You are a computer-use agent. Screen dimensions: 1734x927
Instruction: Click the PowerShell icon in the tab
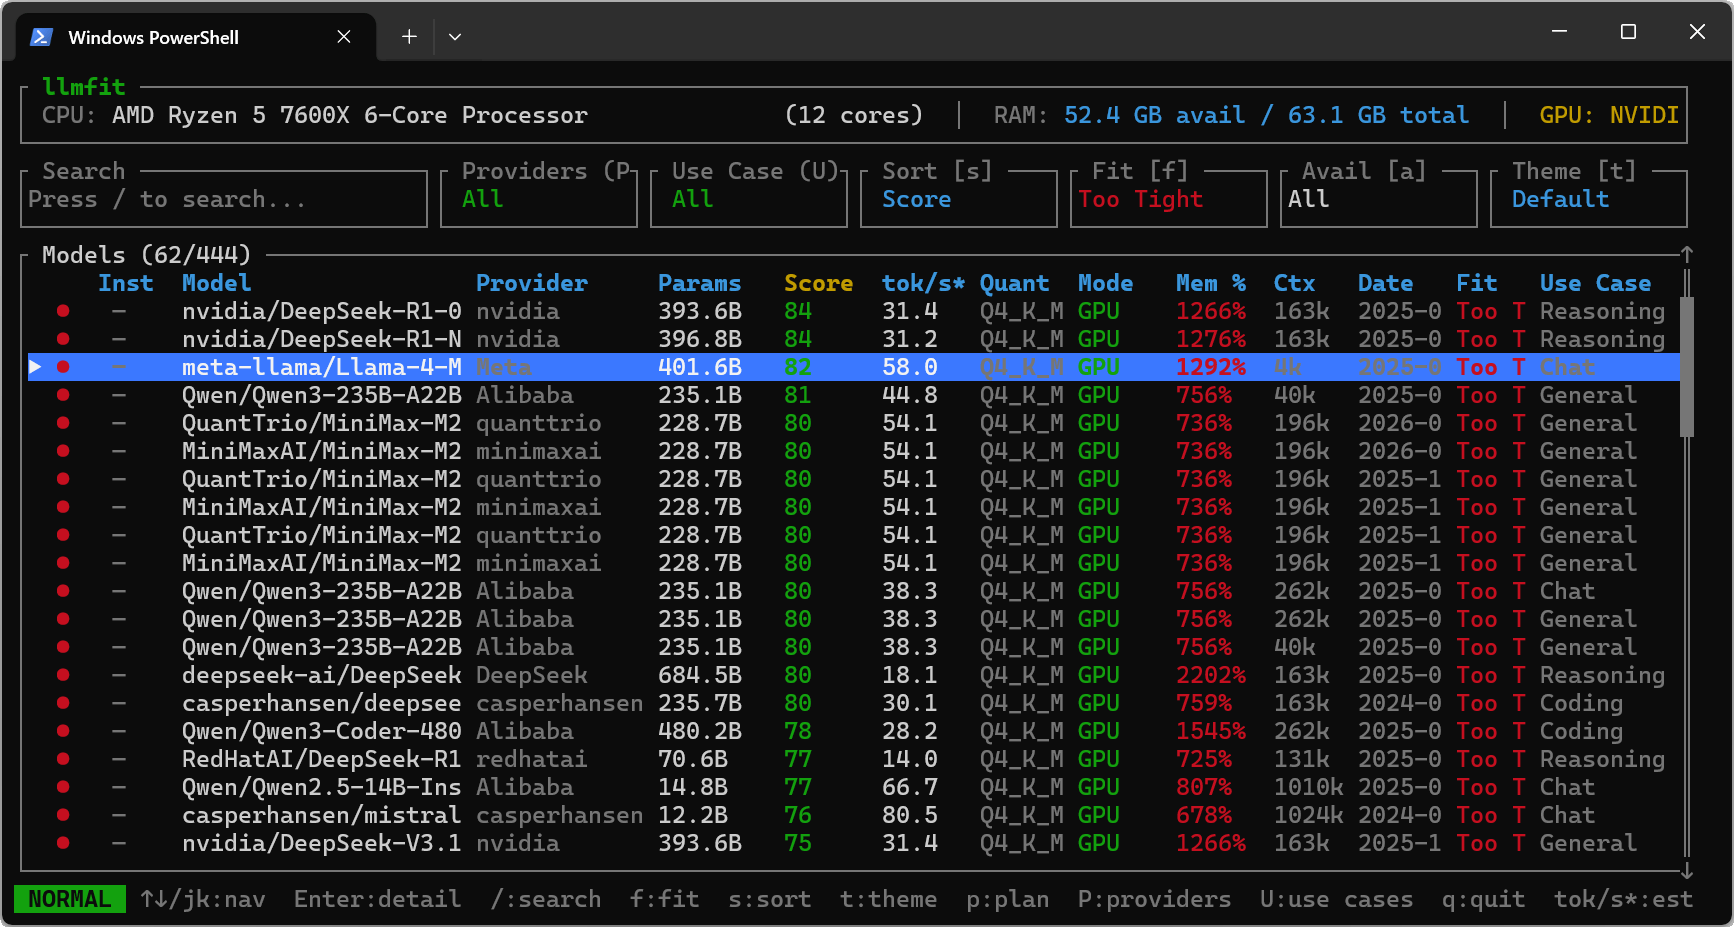pyautogui.click(x=41, y=37)
